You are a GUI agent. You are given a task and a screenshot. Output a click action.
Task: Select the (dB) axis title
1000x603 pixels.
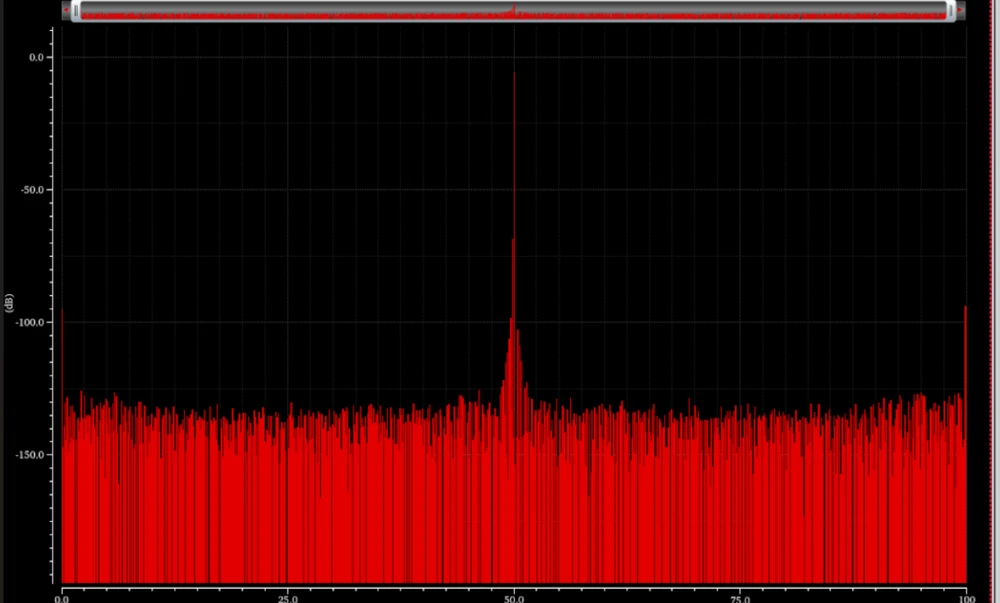pos(9,303)
